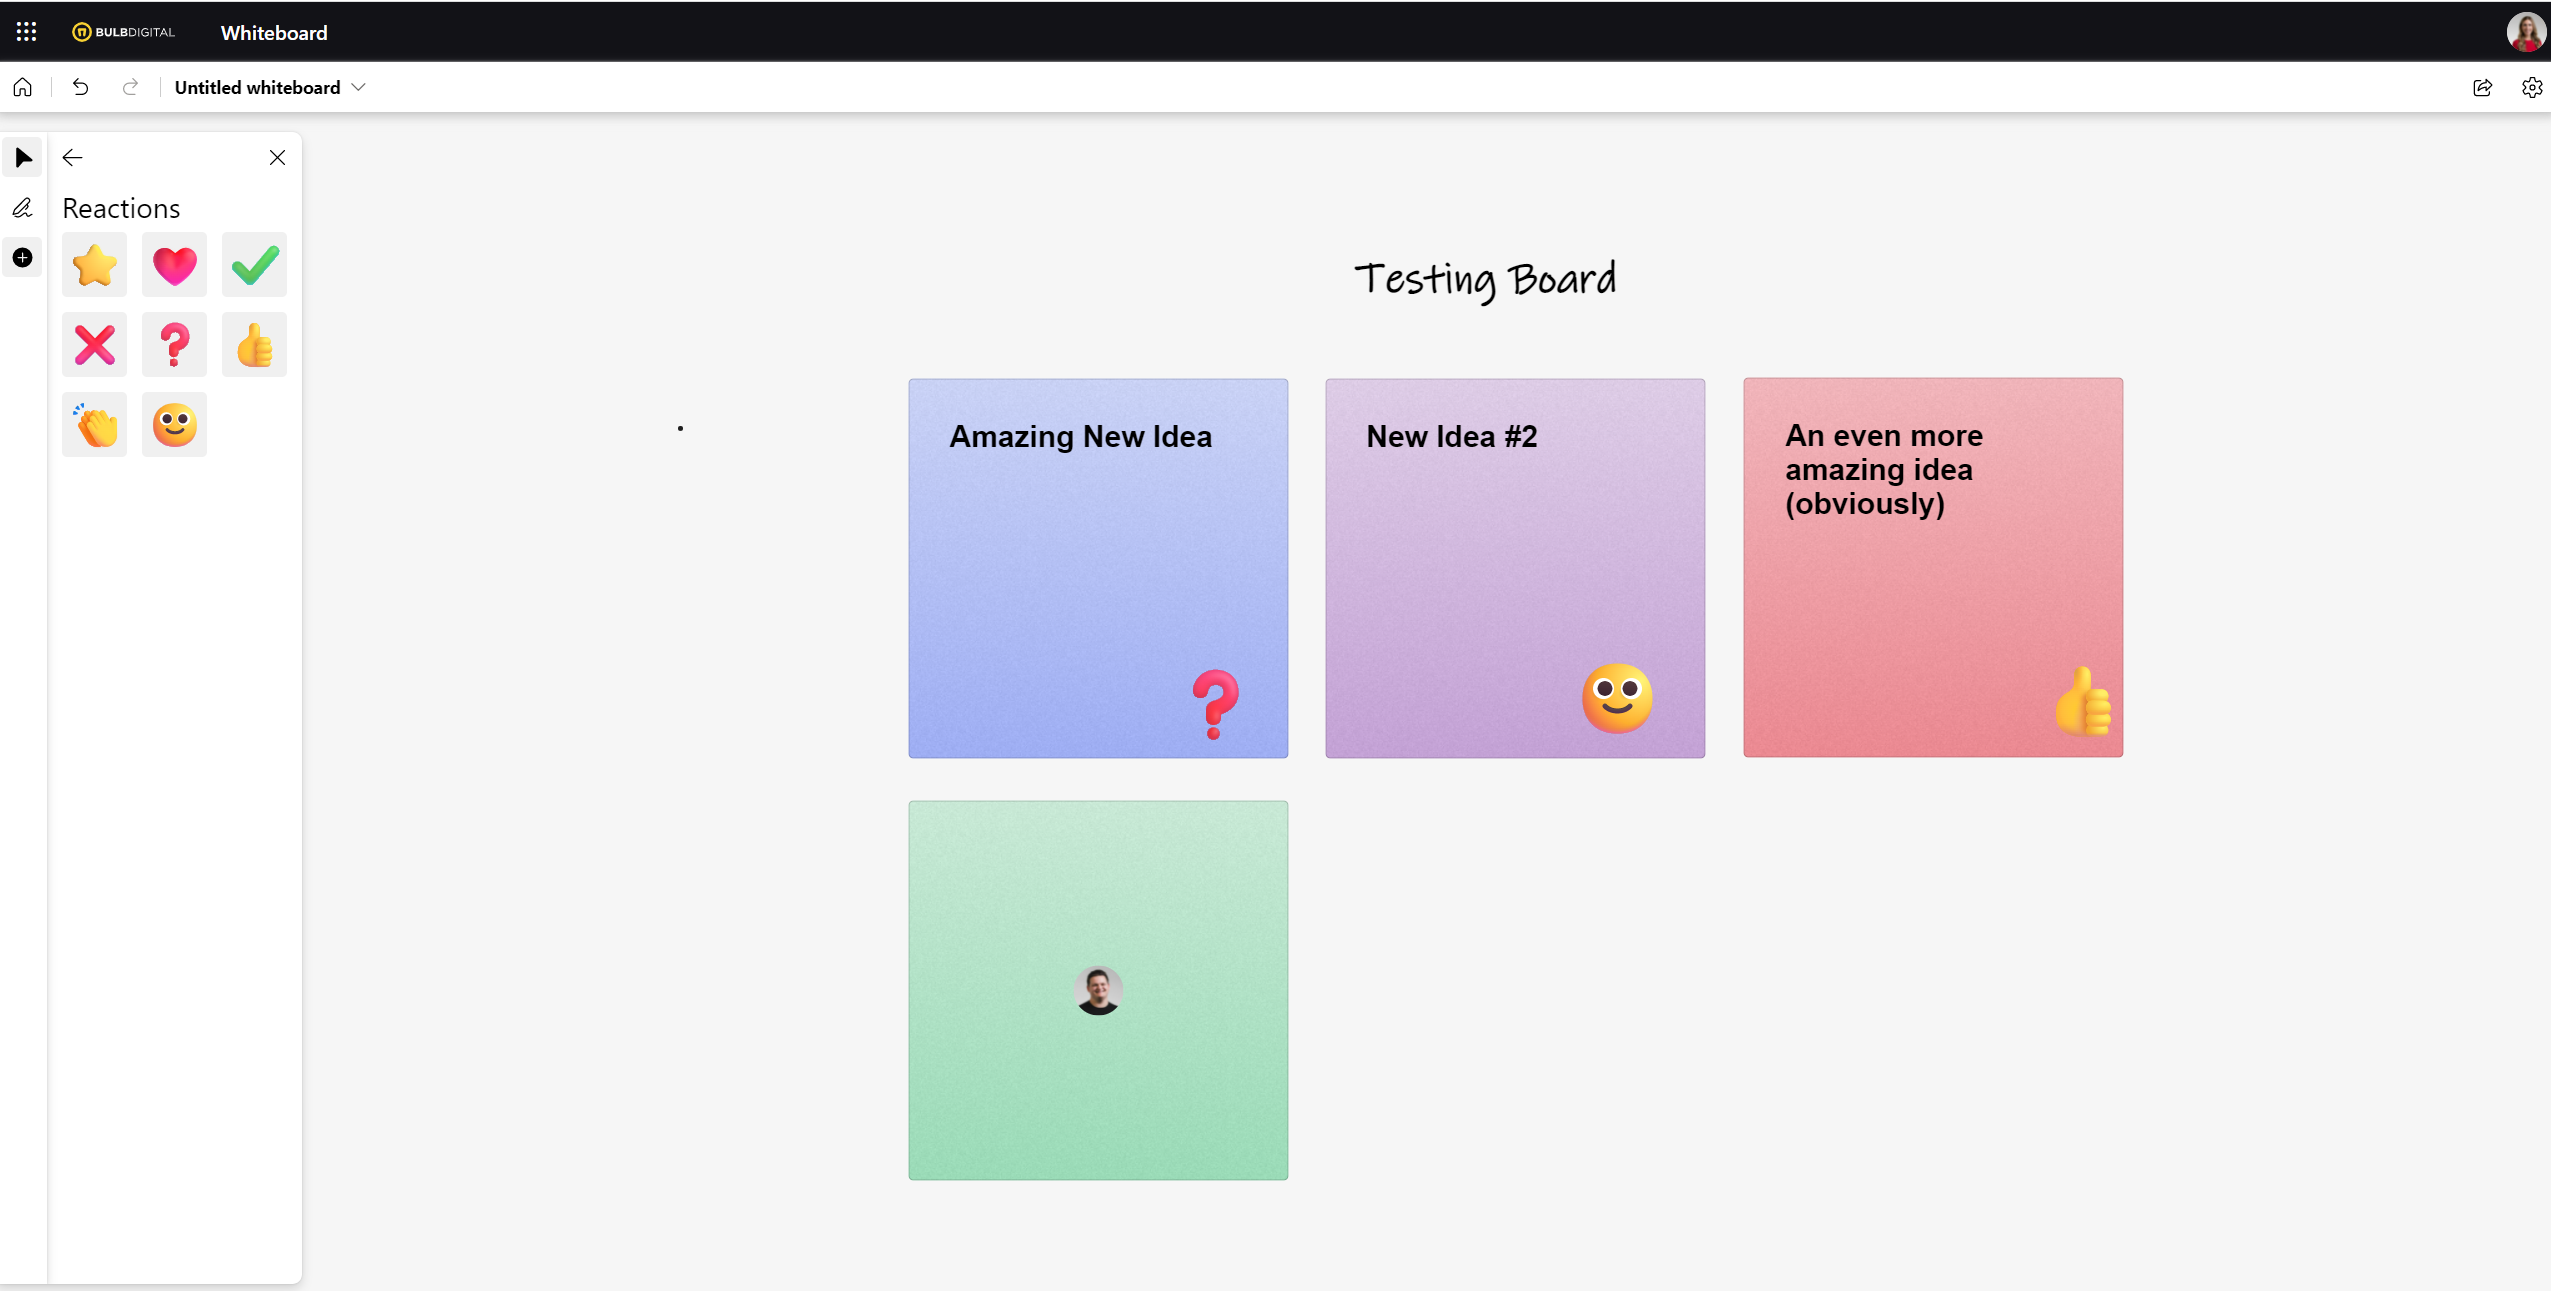Pick the thumbs up reaction in panel

[x=255, y=345]
